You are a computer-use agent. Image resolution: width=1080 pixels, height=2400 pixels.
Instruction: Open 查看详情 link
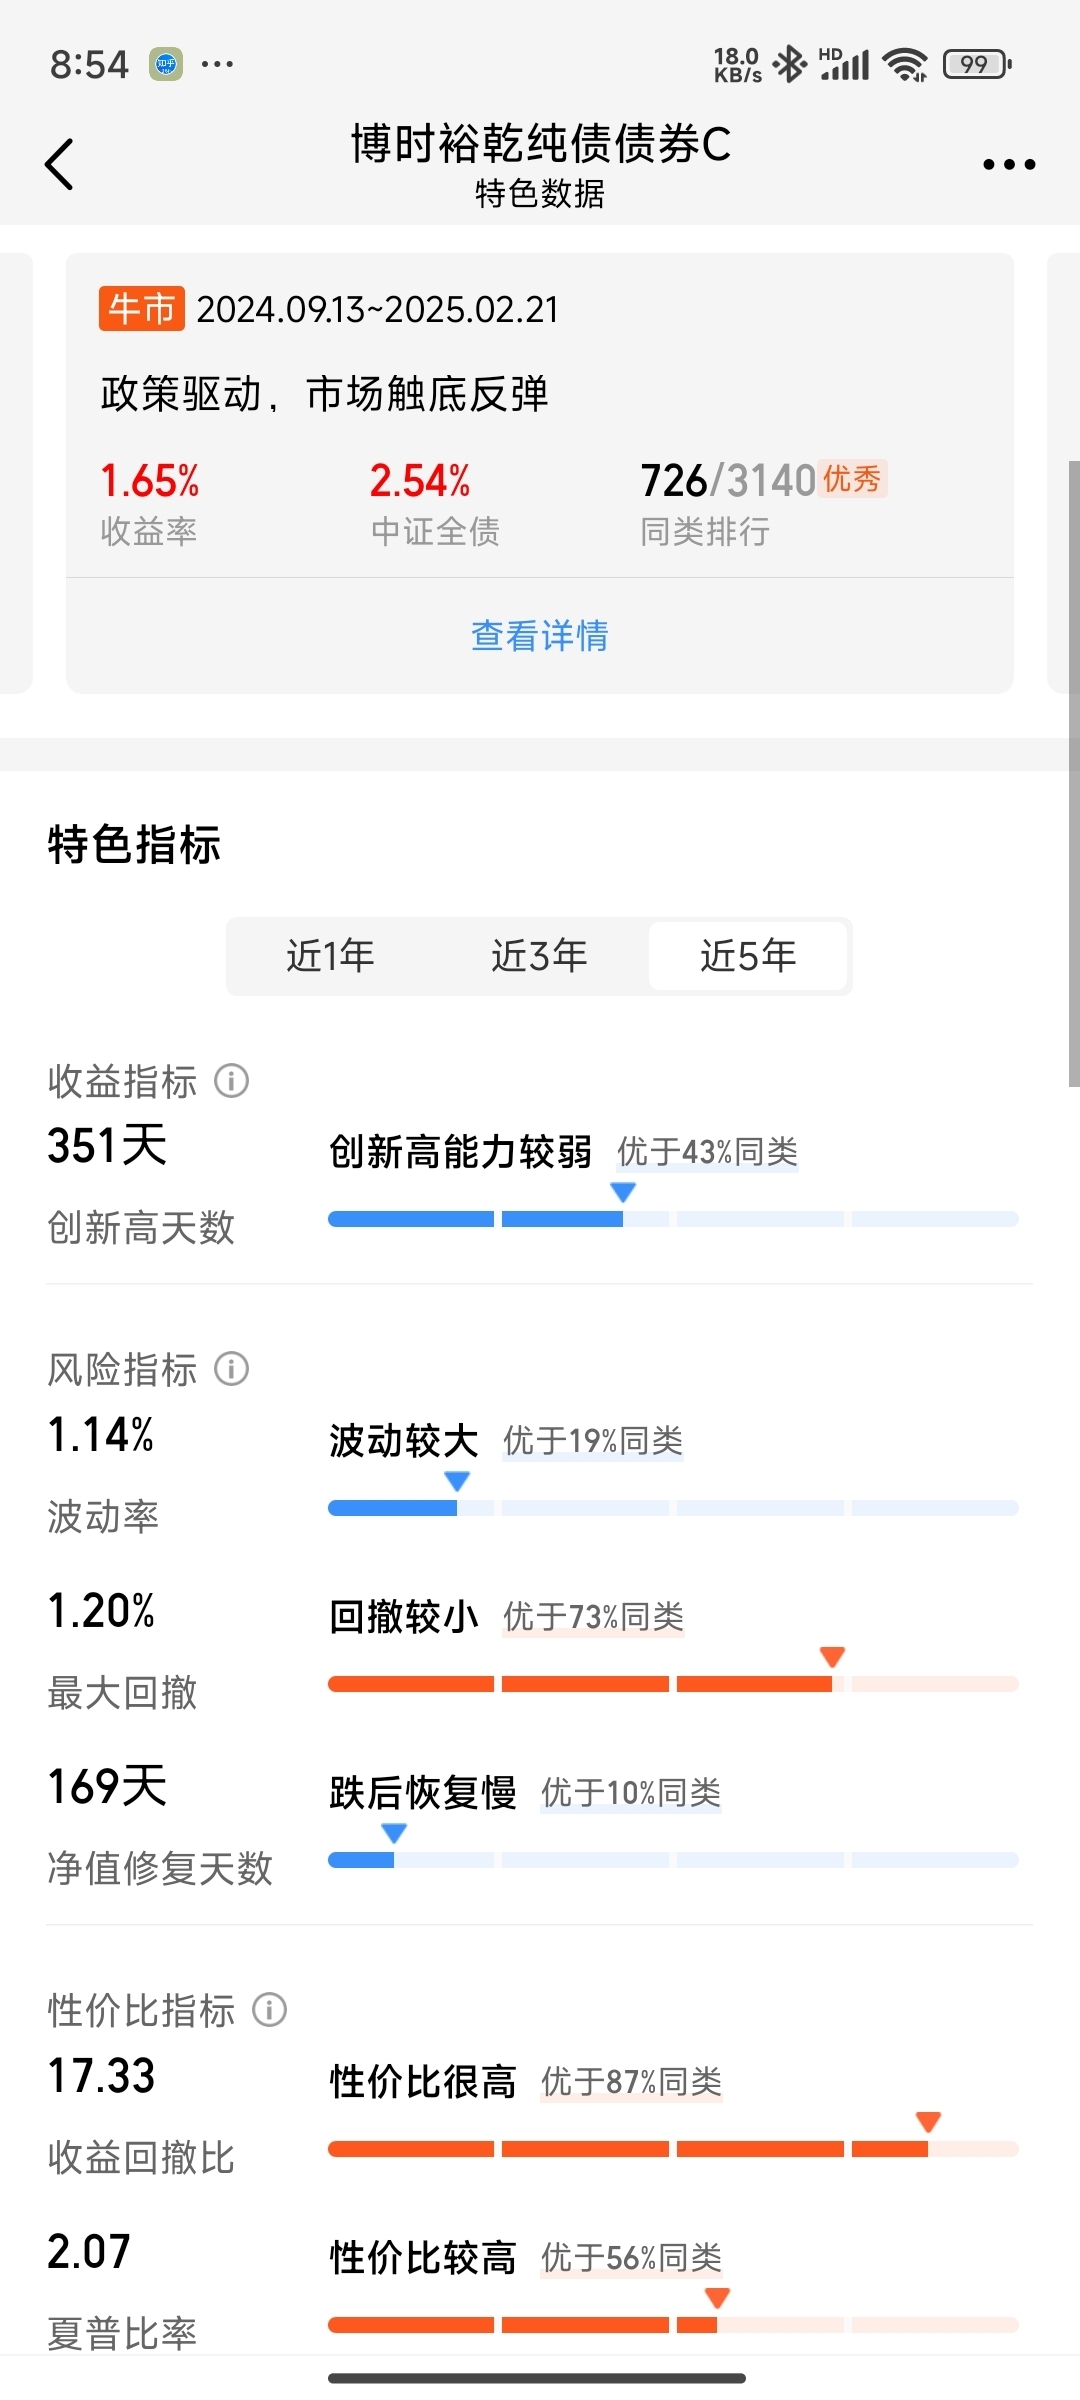coord(540,636)
